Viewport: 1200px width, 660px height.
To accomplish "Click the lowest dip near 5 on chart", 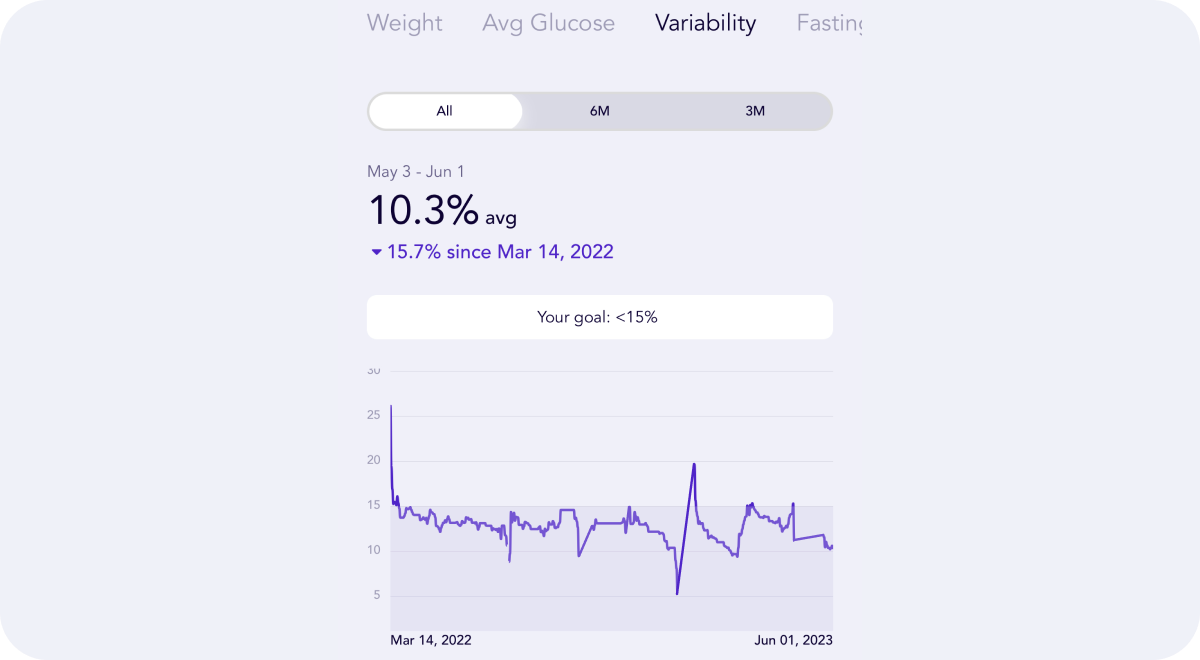I will click(x=677, y=594).
